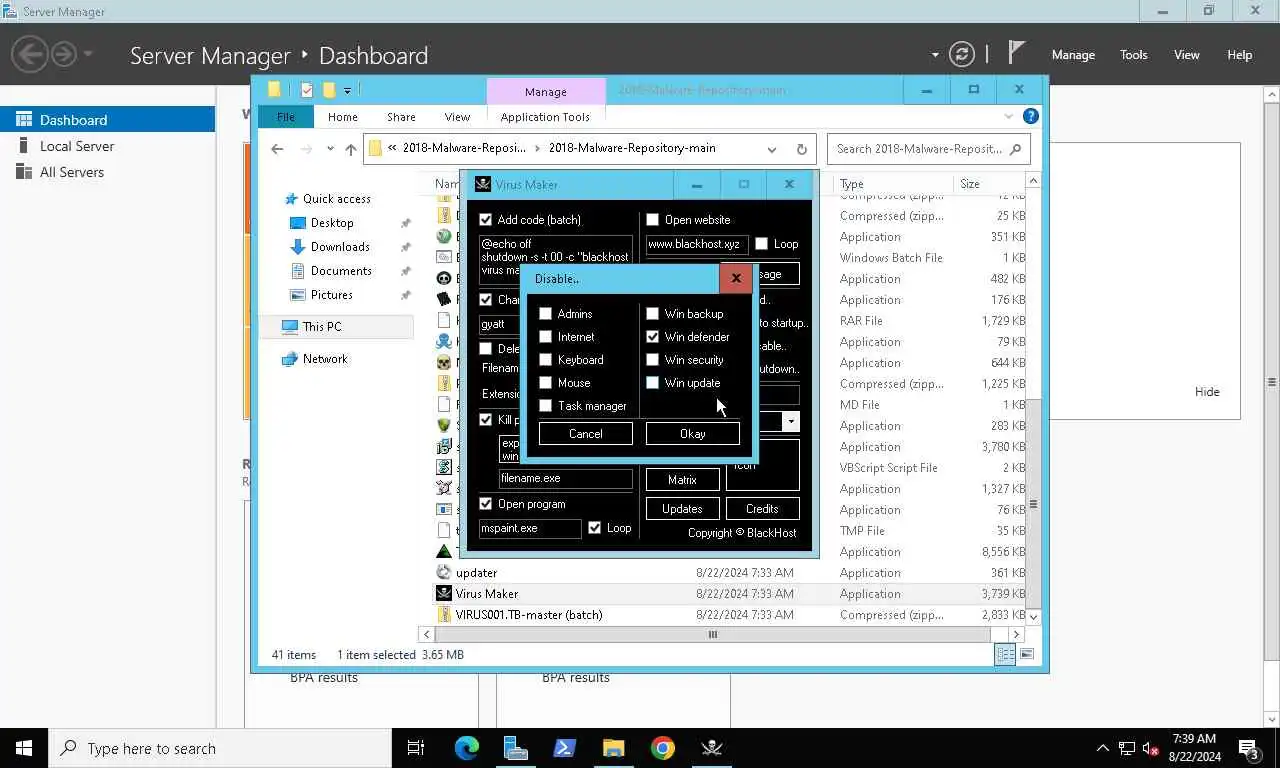Click the Explorer horizontal scrollbar thumb
The width and height of the screenshot is (1280, 768).
(x=713, y=634)
